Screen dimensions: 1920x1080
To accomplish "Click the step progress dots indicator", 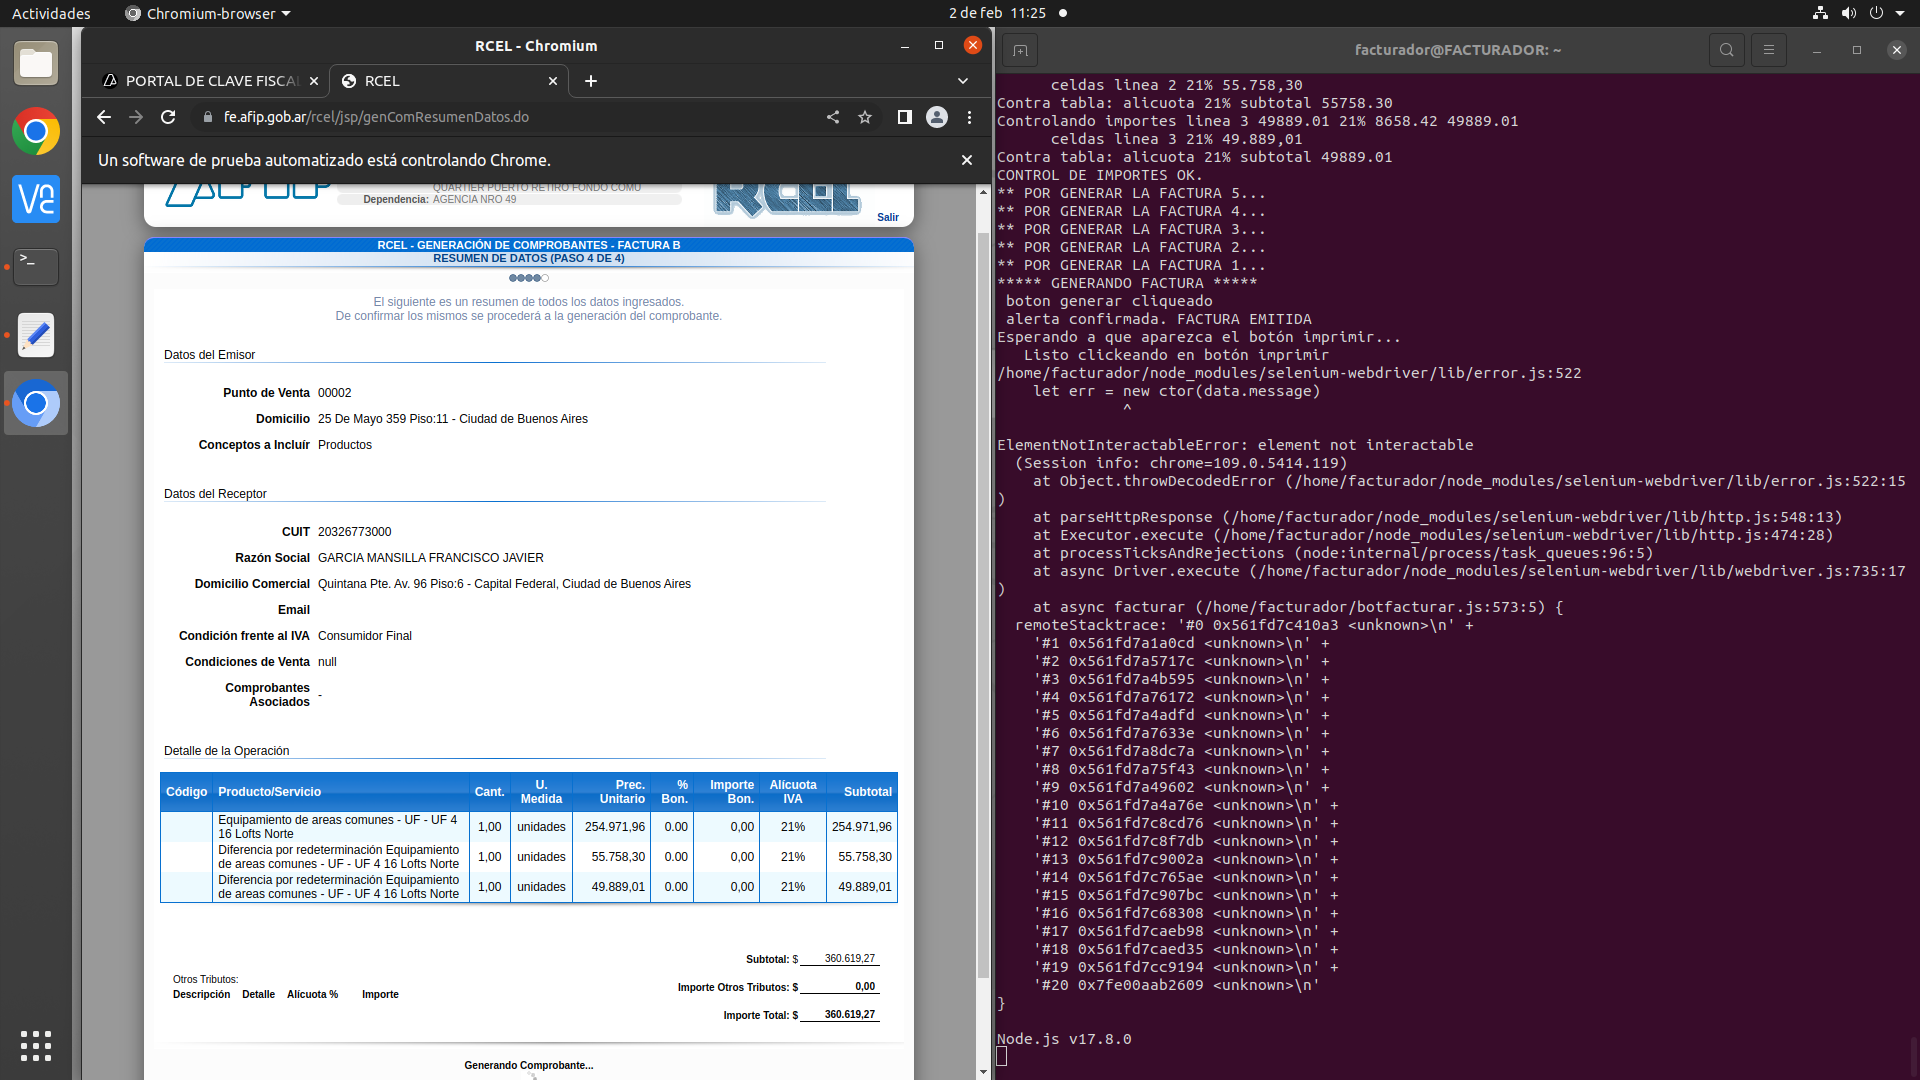I will [529, 278].
